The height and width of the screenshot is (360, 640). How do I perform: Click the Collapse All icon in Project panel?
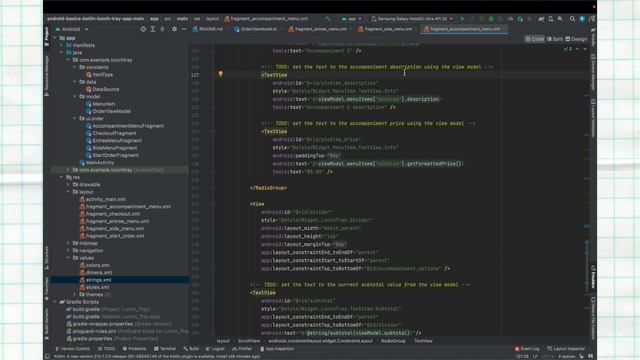click(x=162, y=29)
